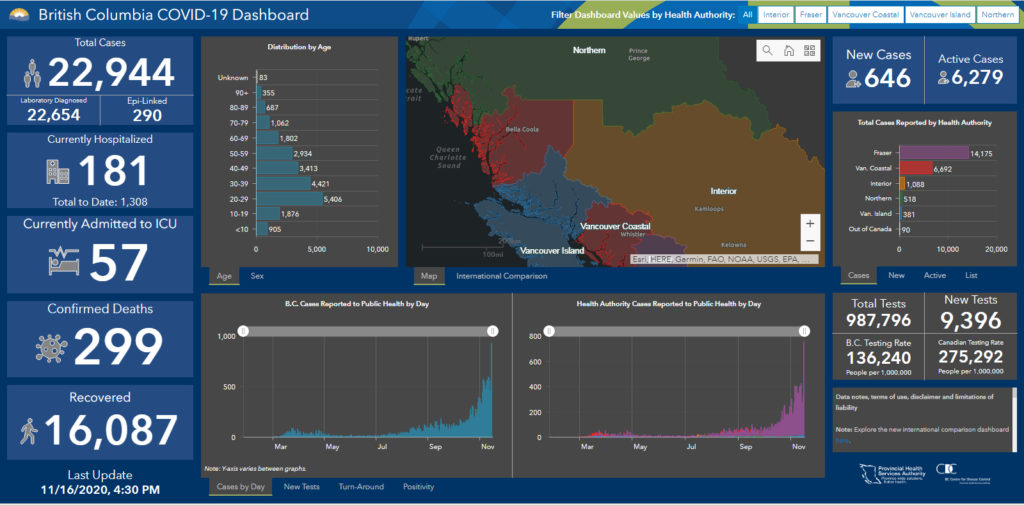Show the Active cases tab
The width and height of the screenshot is (1024, 506).
[934, 275]
